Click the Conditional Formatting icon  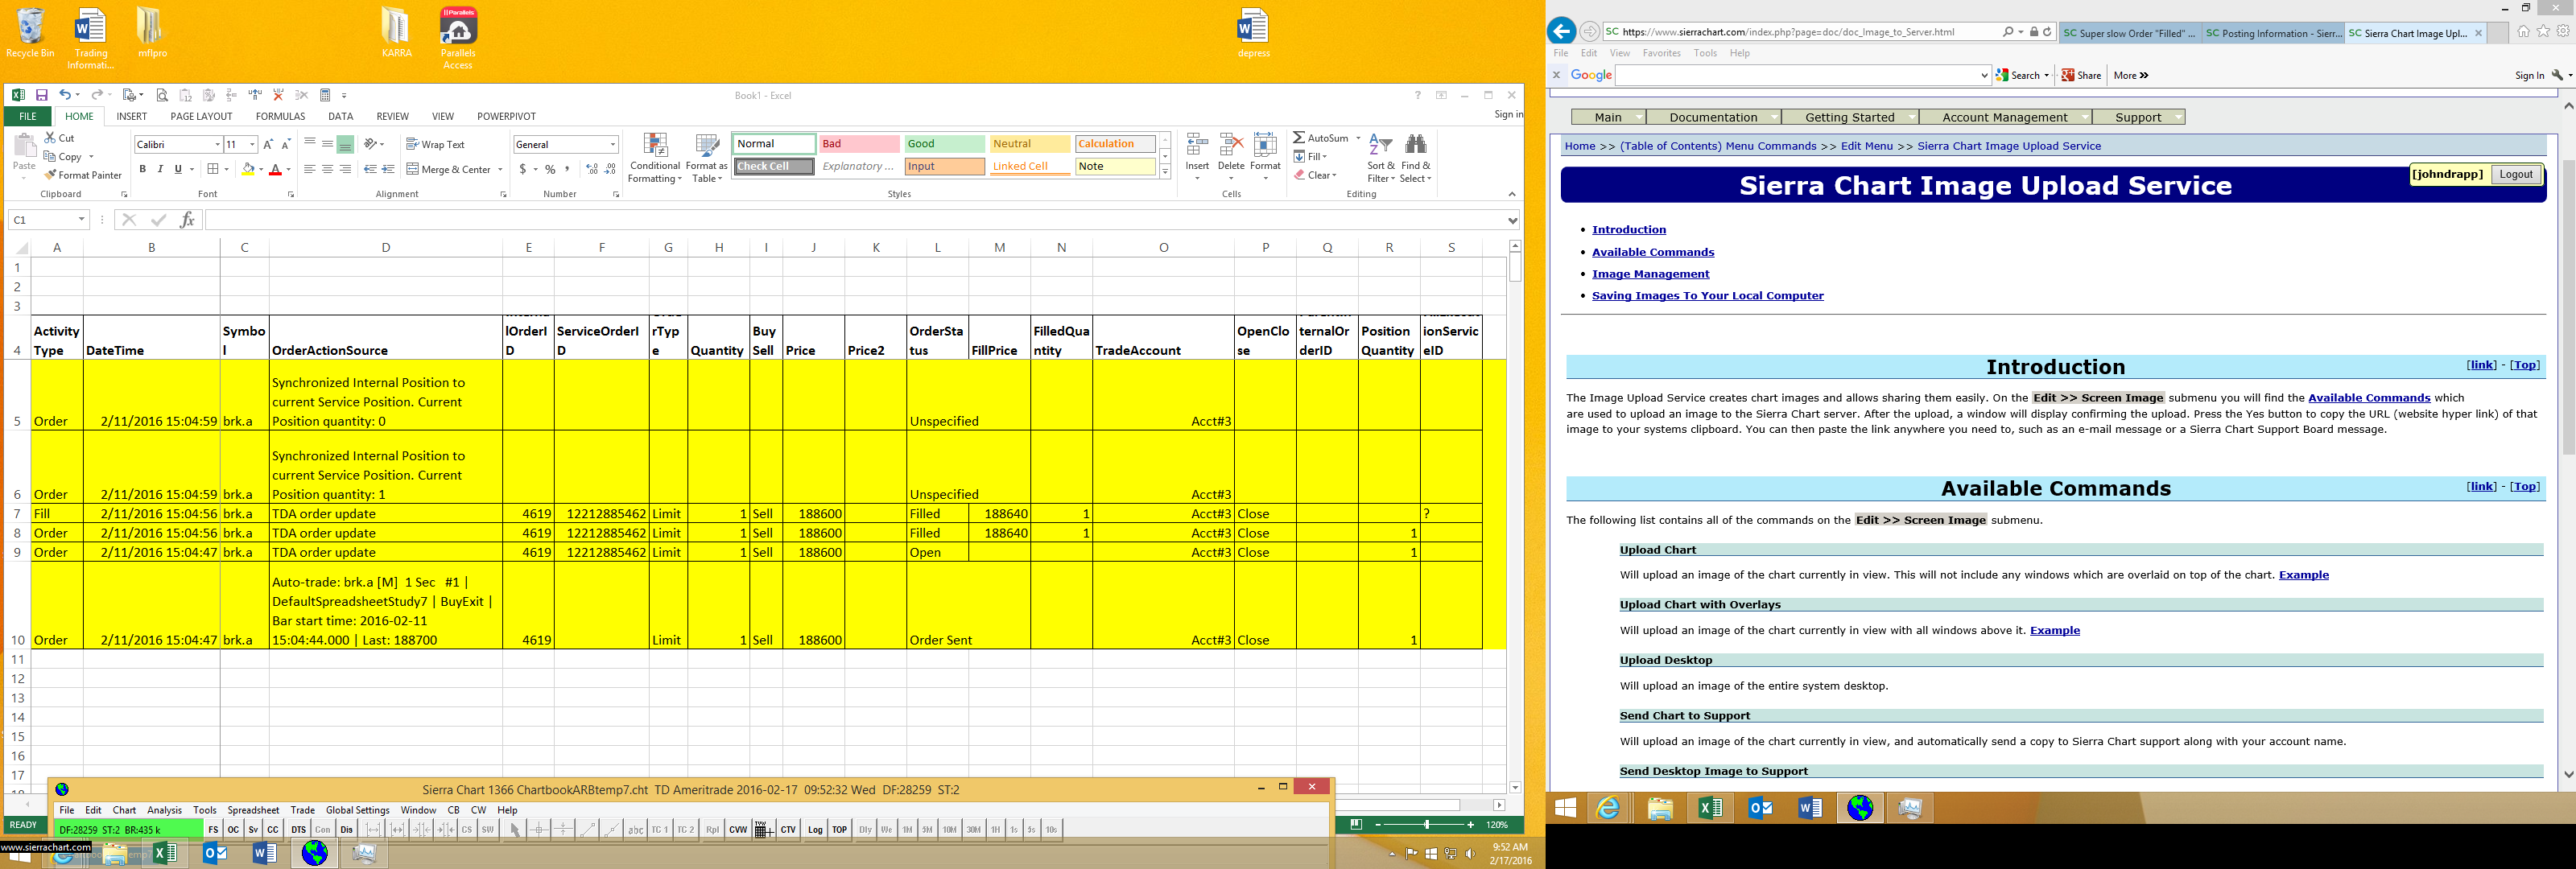click(x=655, y=147)
